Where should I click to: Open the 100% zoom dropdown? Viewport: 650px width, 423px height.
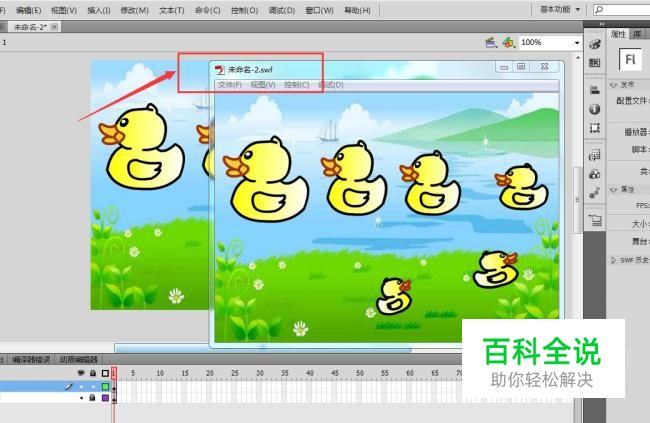pyautogui.click(x=577, y=43)
